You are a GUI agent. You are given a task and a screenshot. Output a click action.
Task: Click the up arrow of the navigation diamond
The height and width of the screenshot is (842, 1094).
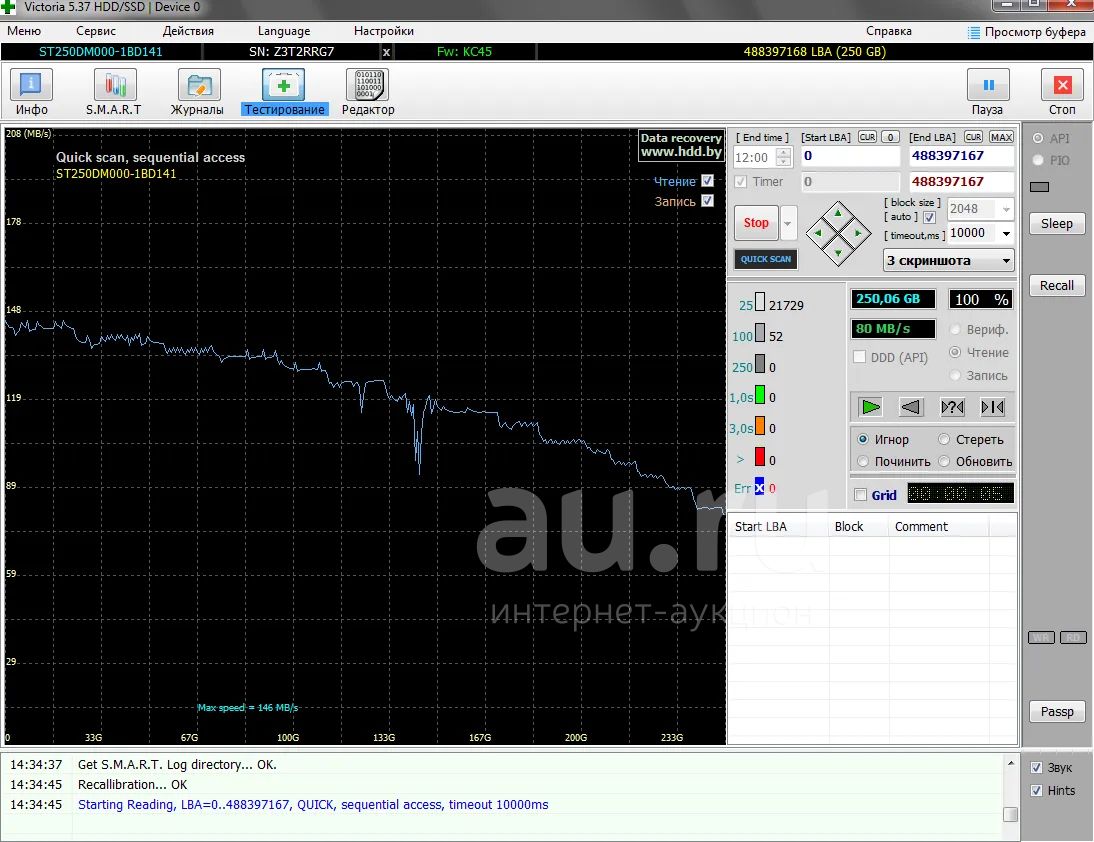click(x=838, y=213)
